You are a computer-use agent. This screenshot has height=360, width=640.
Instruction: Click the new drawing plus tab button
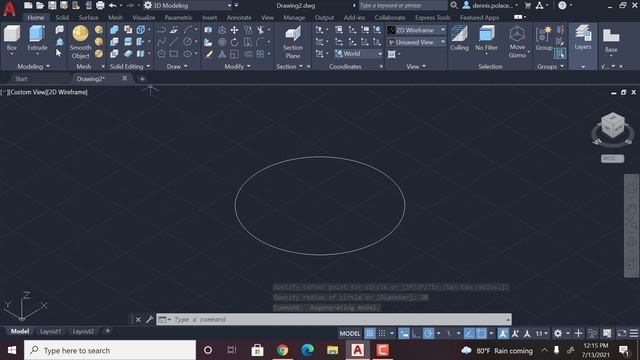142,79
